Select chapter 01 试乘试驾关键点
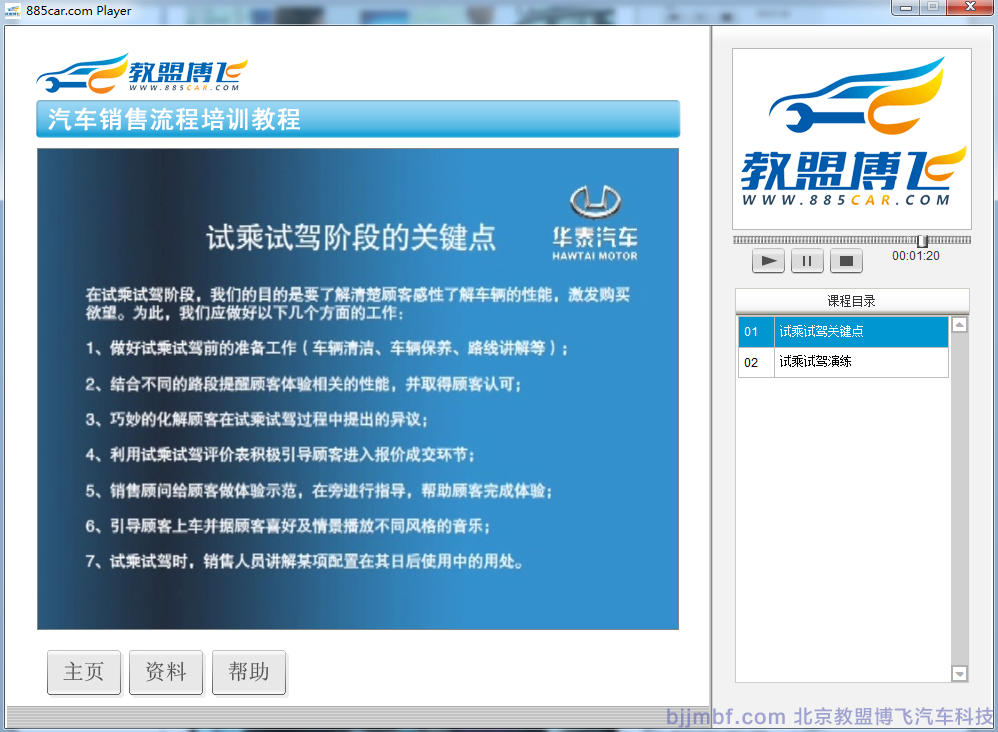The height and width of the screenshot is (732, 998). click(843, 332)
